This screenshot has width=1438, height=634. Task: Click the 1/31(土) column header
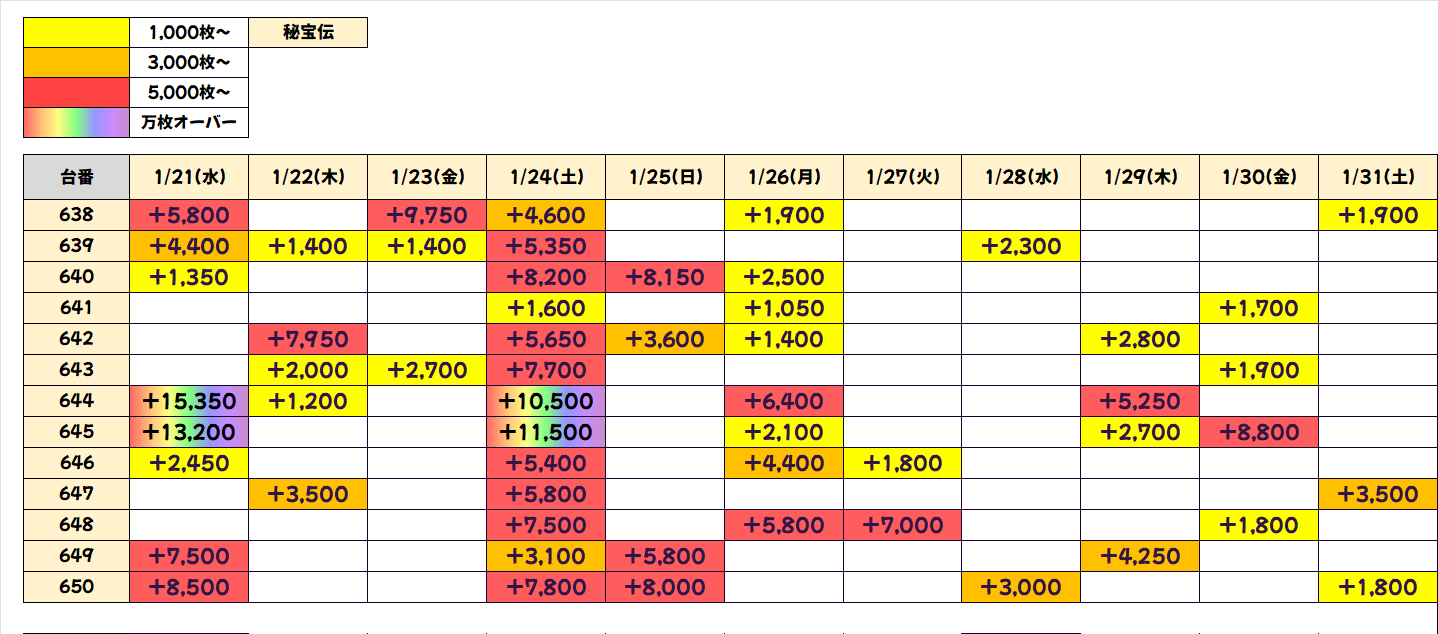pos(1378,177)
